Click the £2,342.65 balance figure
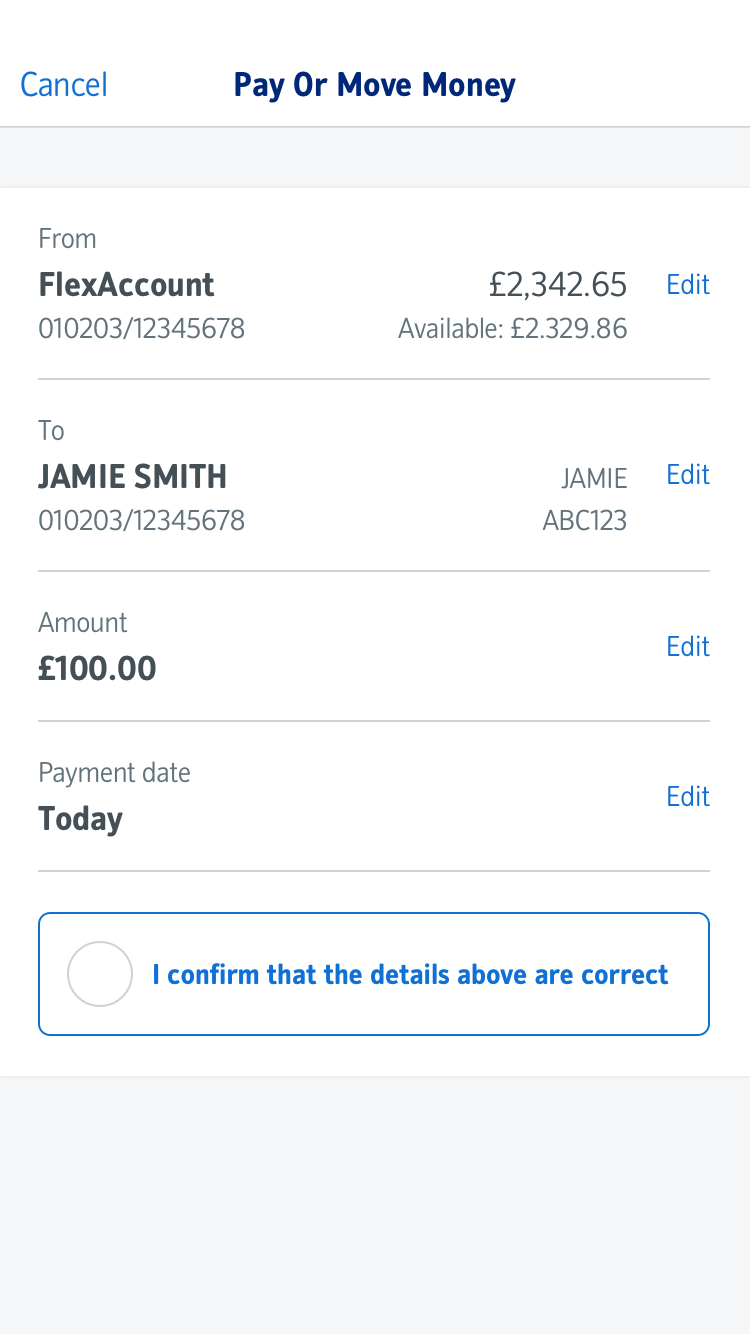750x1334 pixels. [558, 285]
